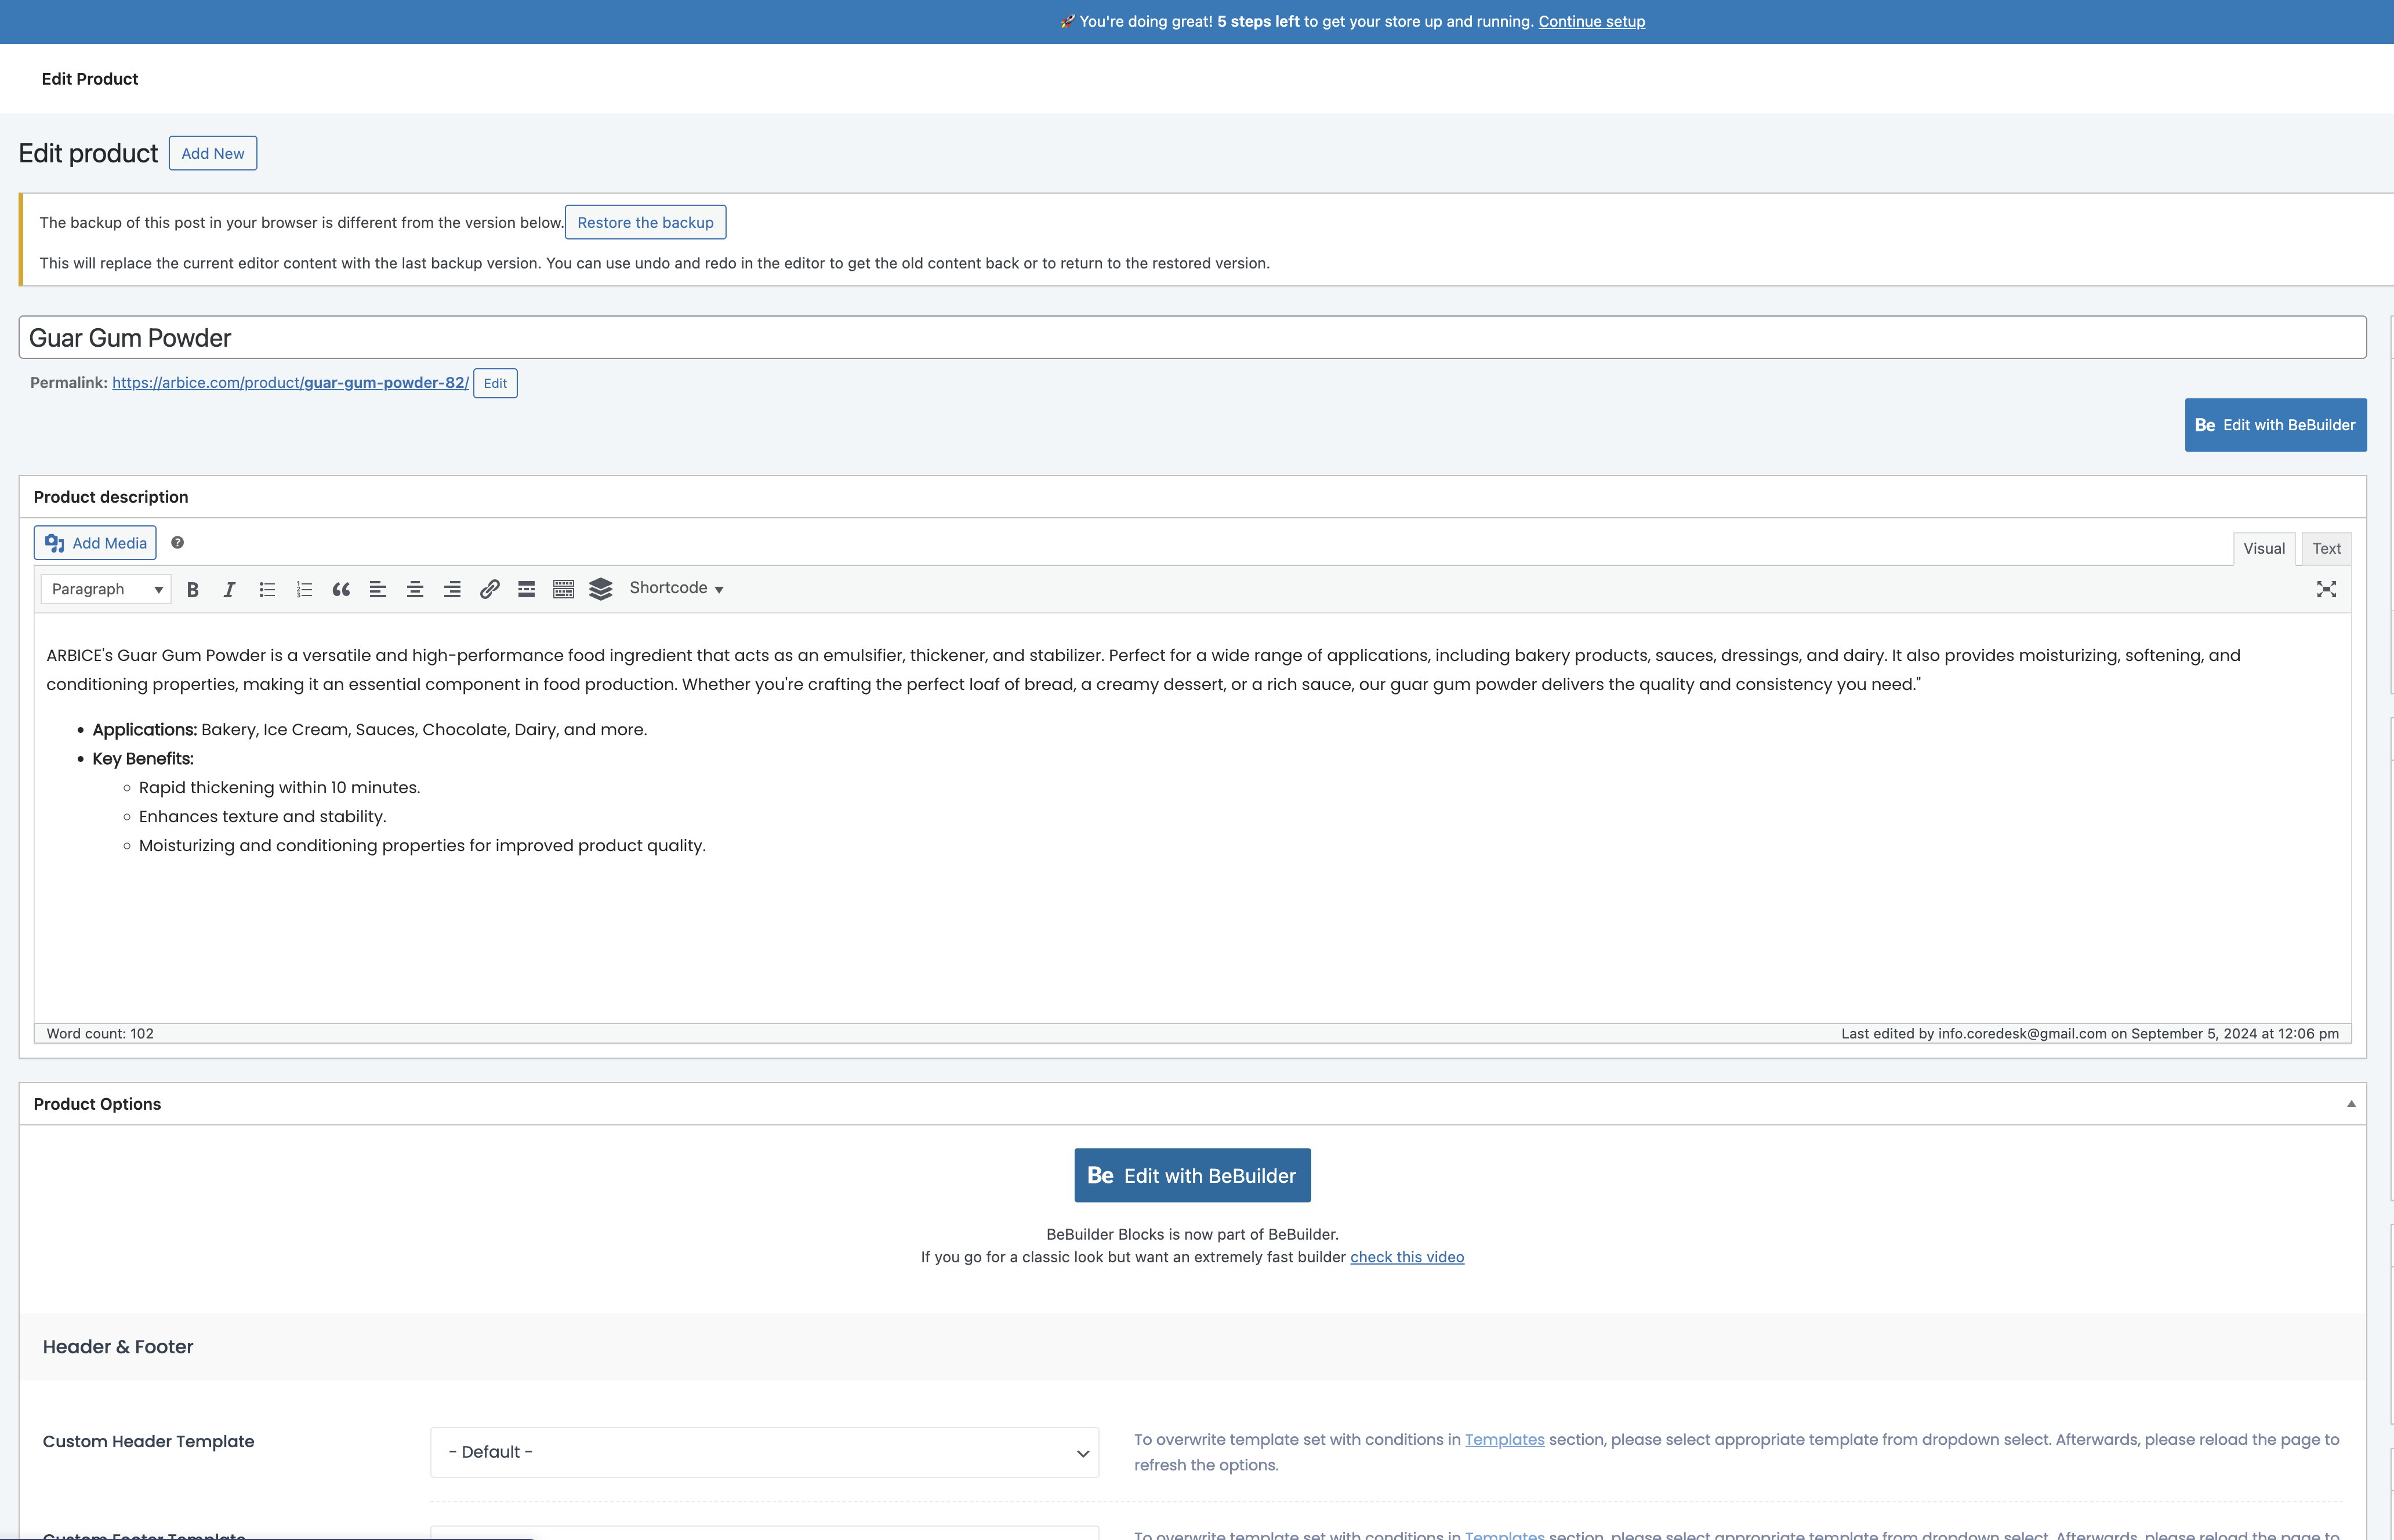Toggle bold formatting in editor toolbar
This screenshot has height=1540, width=2394.
(x=193, y=589)
